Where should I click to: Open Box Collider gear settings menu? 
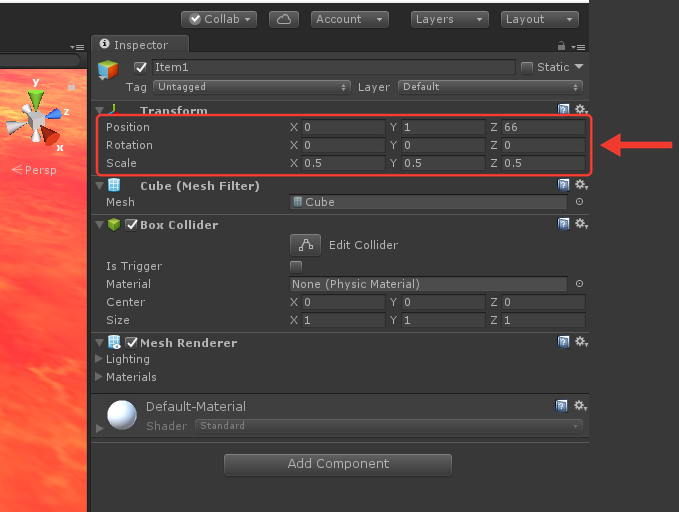click(x=581, y=224)
